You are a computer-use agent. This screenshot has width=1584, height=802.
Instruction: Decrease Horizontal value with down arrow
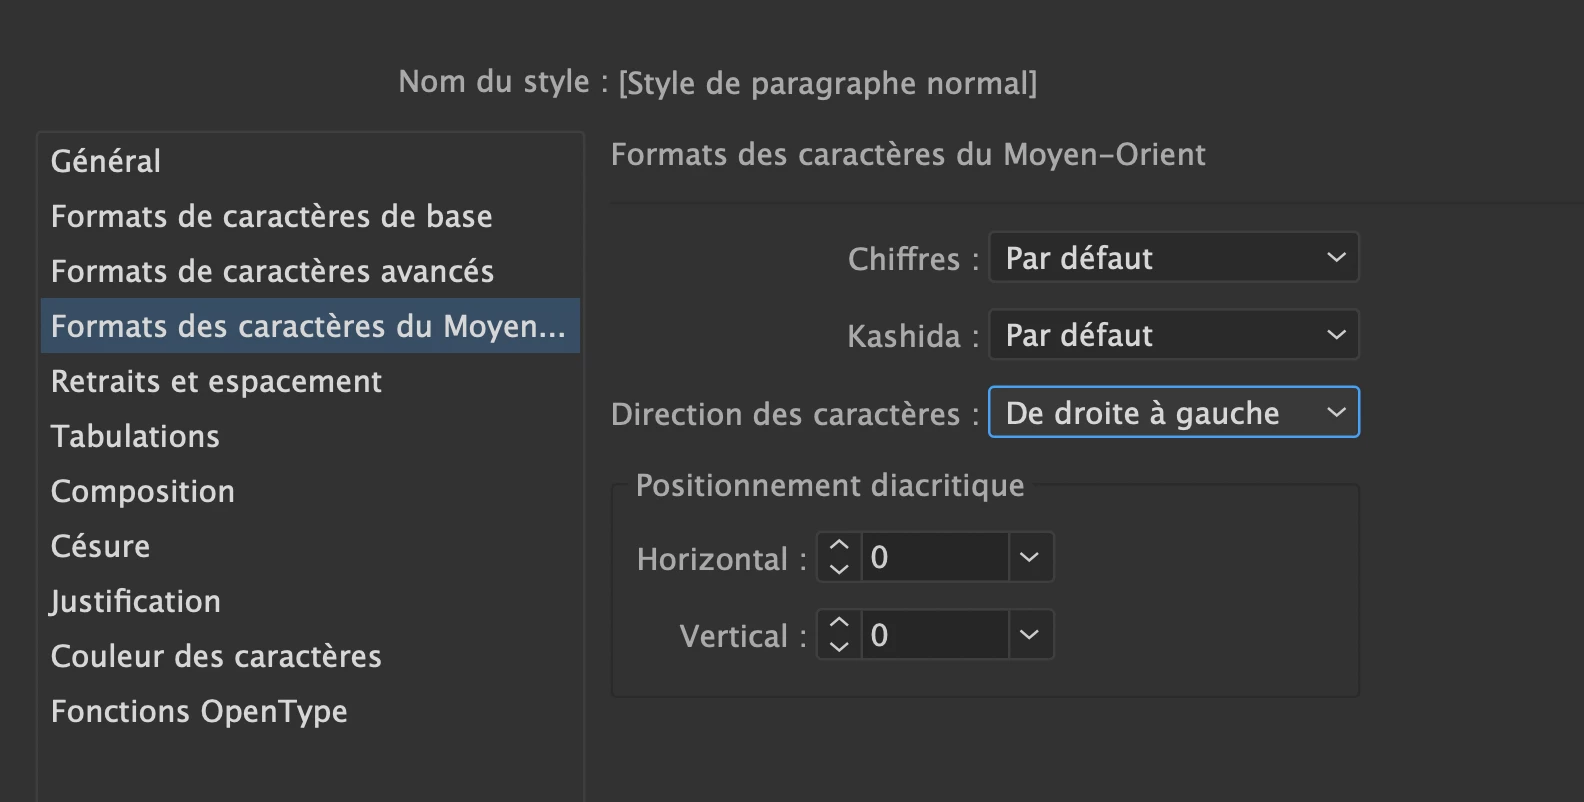pos(839,569)
